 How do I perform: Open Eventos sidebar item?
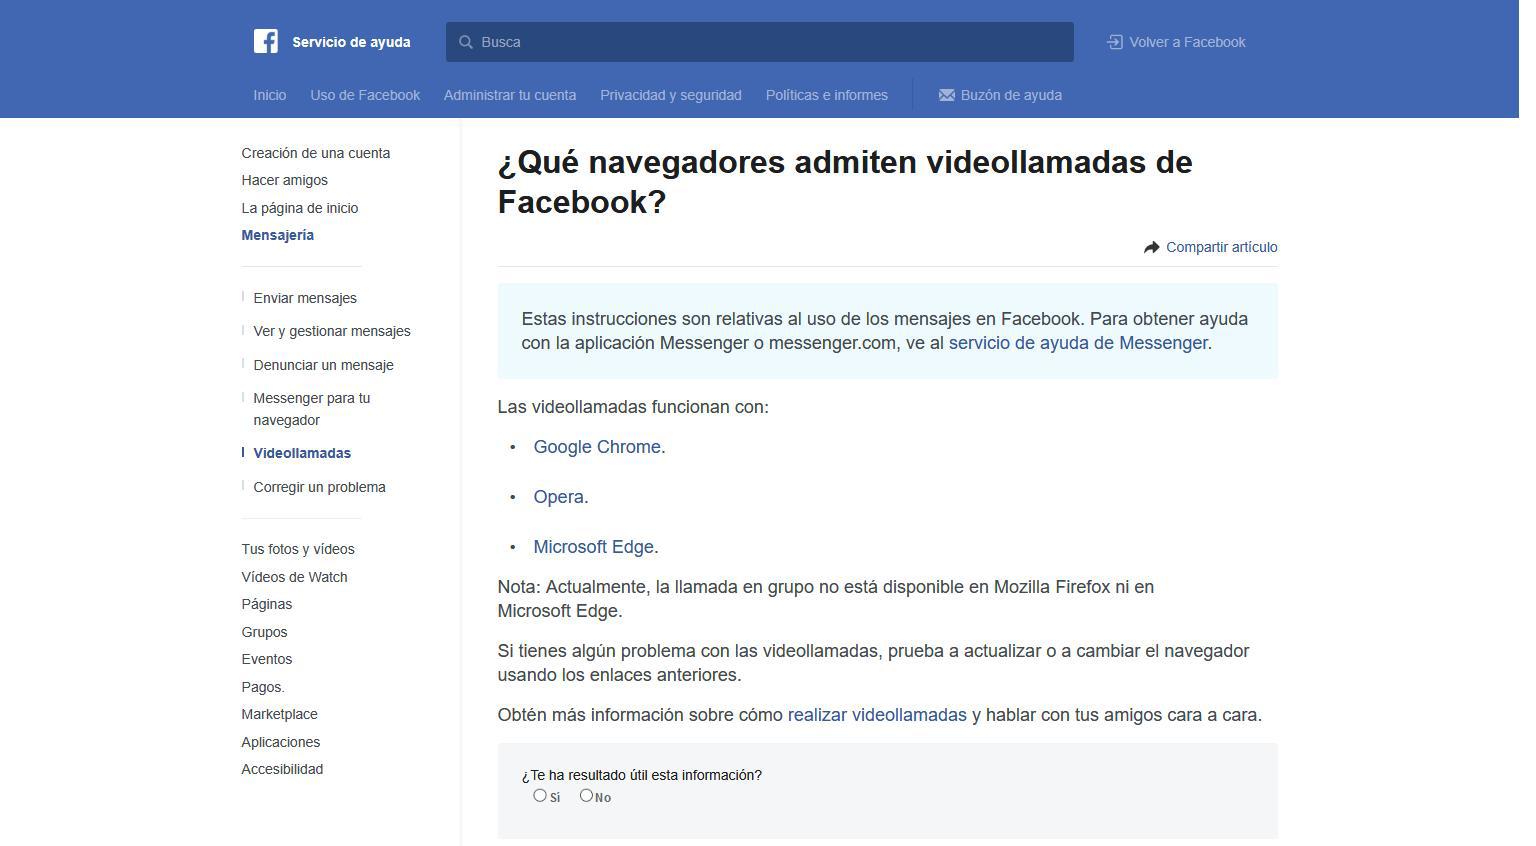(x=267, y=659)
